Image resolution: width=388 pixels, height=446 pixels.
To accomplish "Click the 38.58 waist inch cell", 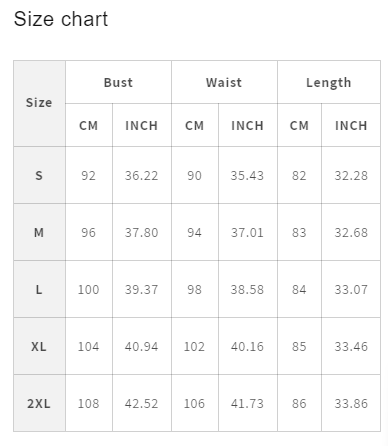I will 248,289.
